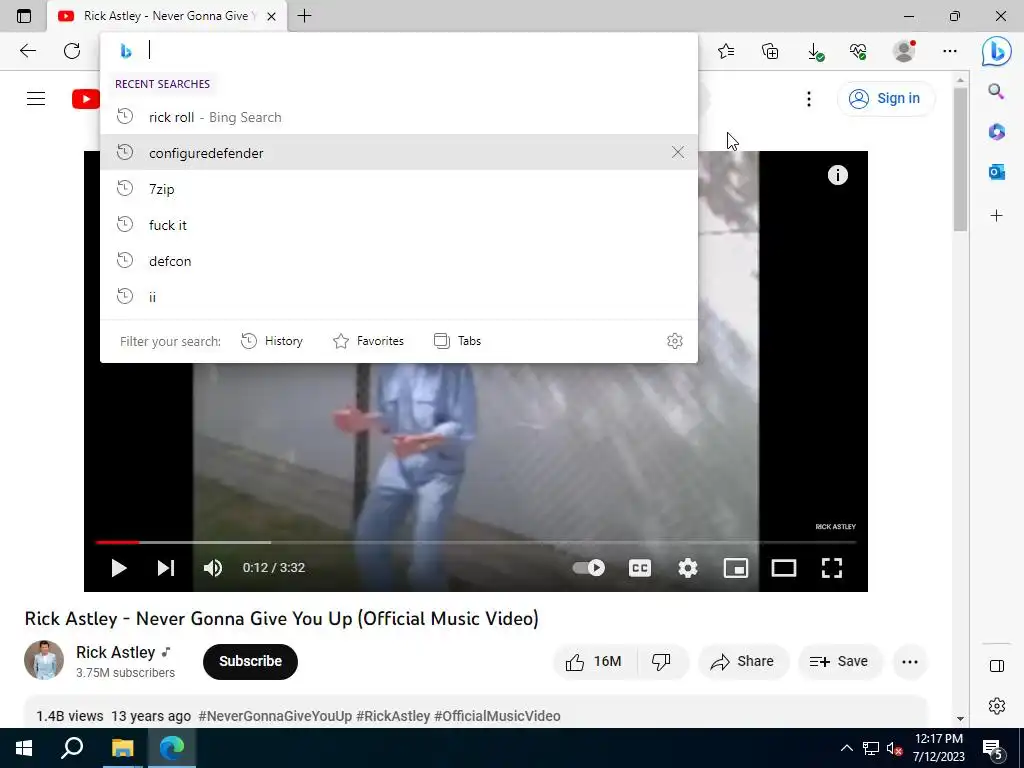Viewport: 1024px width, 768px height.
Task: Open YouTube settings three-dot menu
Action: click(x=808, y=99)
